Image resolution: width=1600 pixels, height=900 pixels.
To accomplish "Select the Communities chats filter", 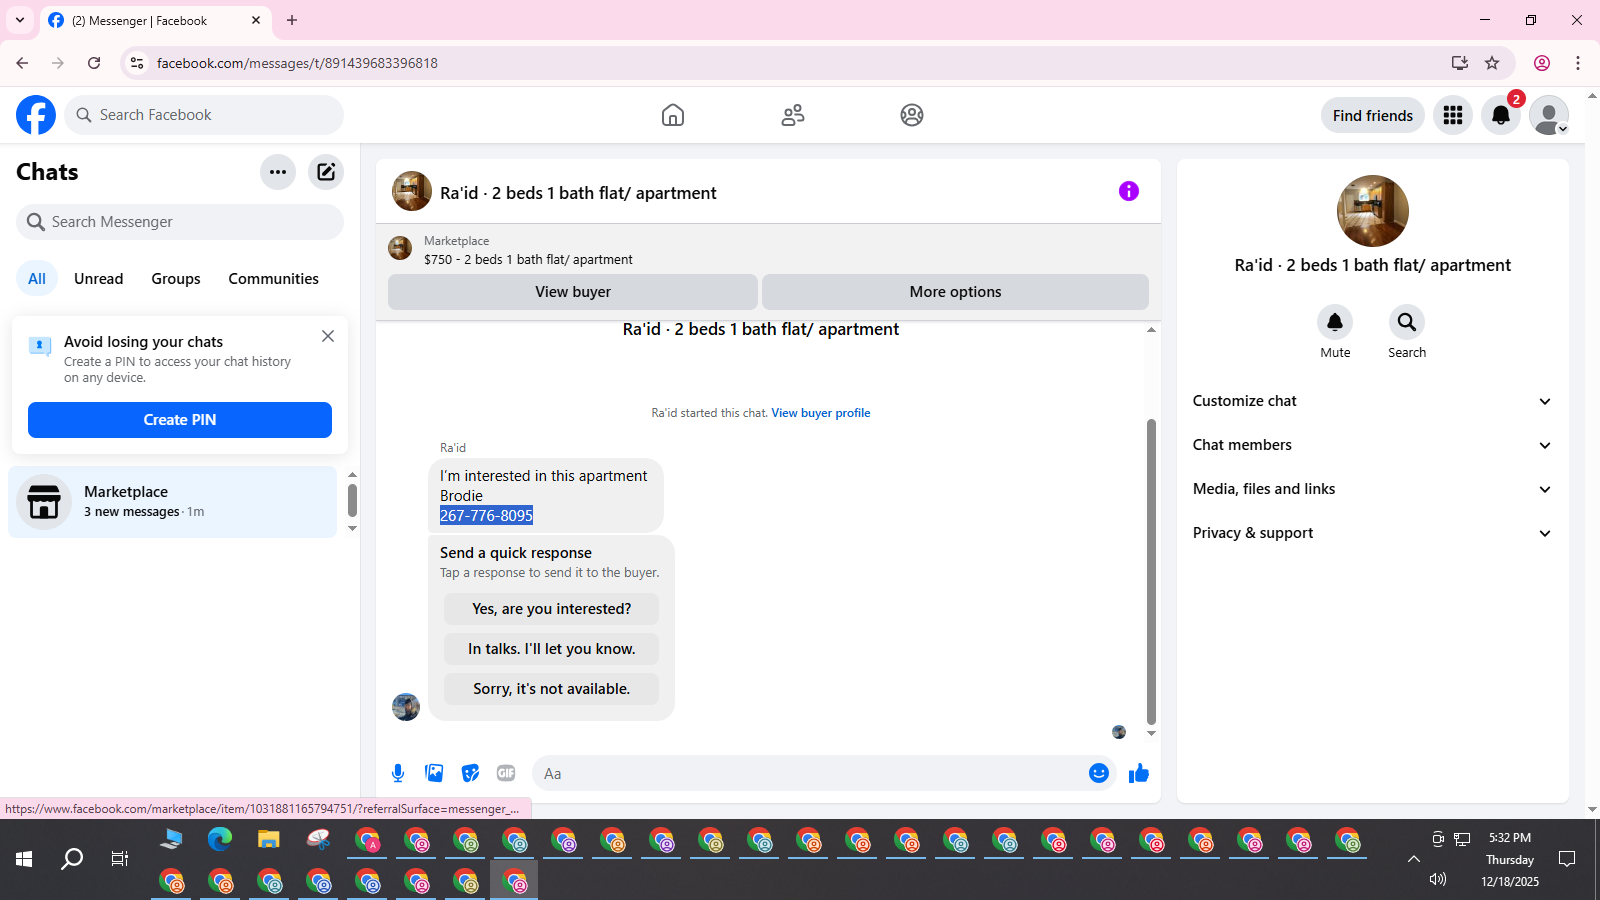I will (273, 279).
